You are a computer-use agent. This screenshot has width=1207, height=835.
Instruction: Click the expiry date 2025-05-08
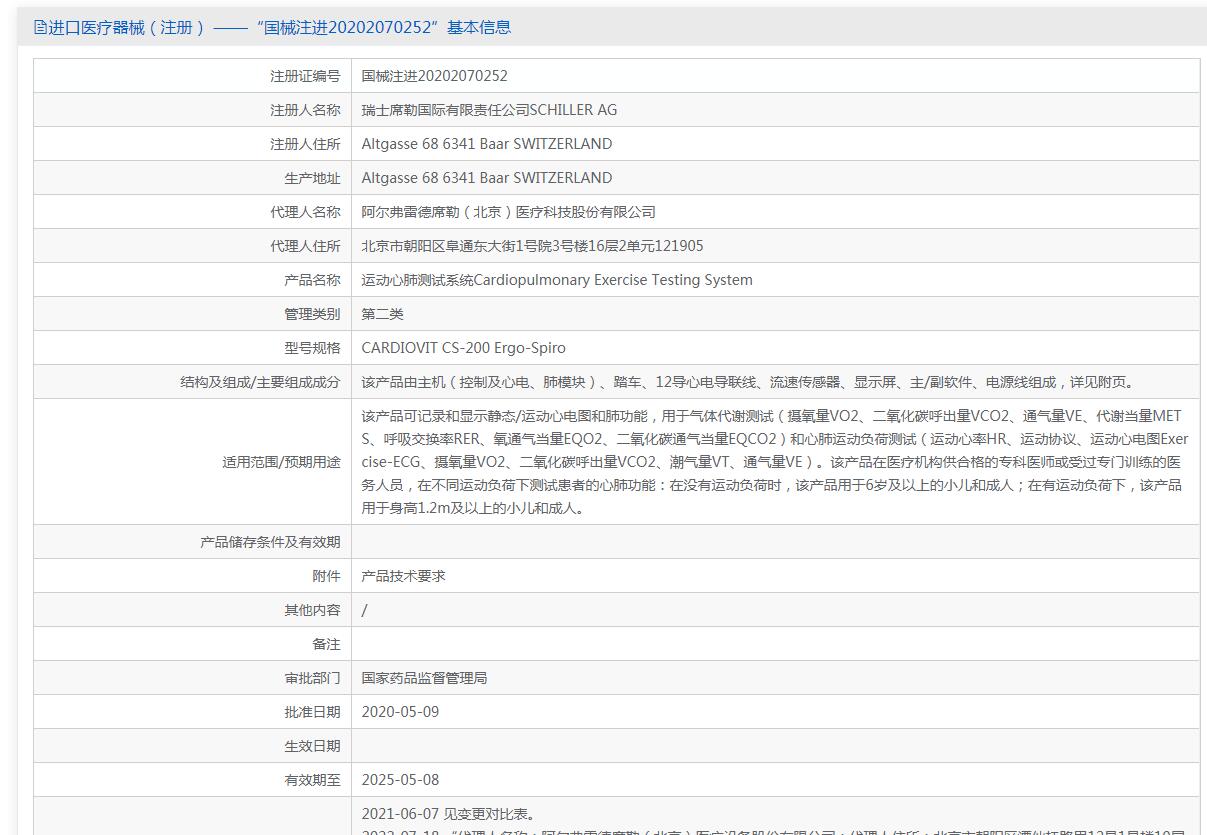(400, 780)
